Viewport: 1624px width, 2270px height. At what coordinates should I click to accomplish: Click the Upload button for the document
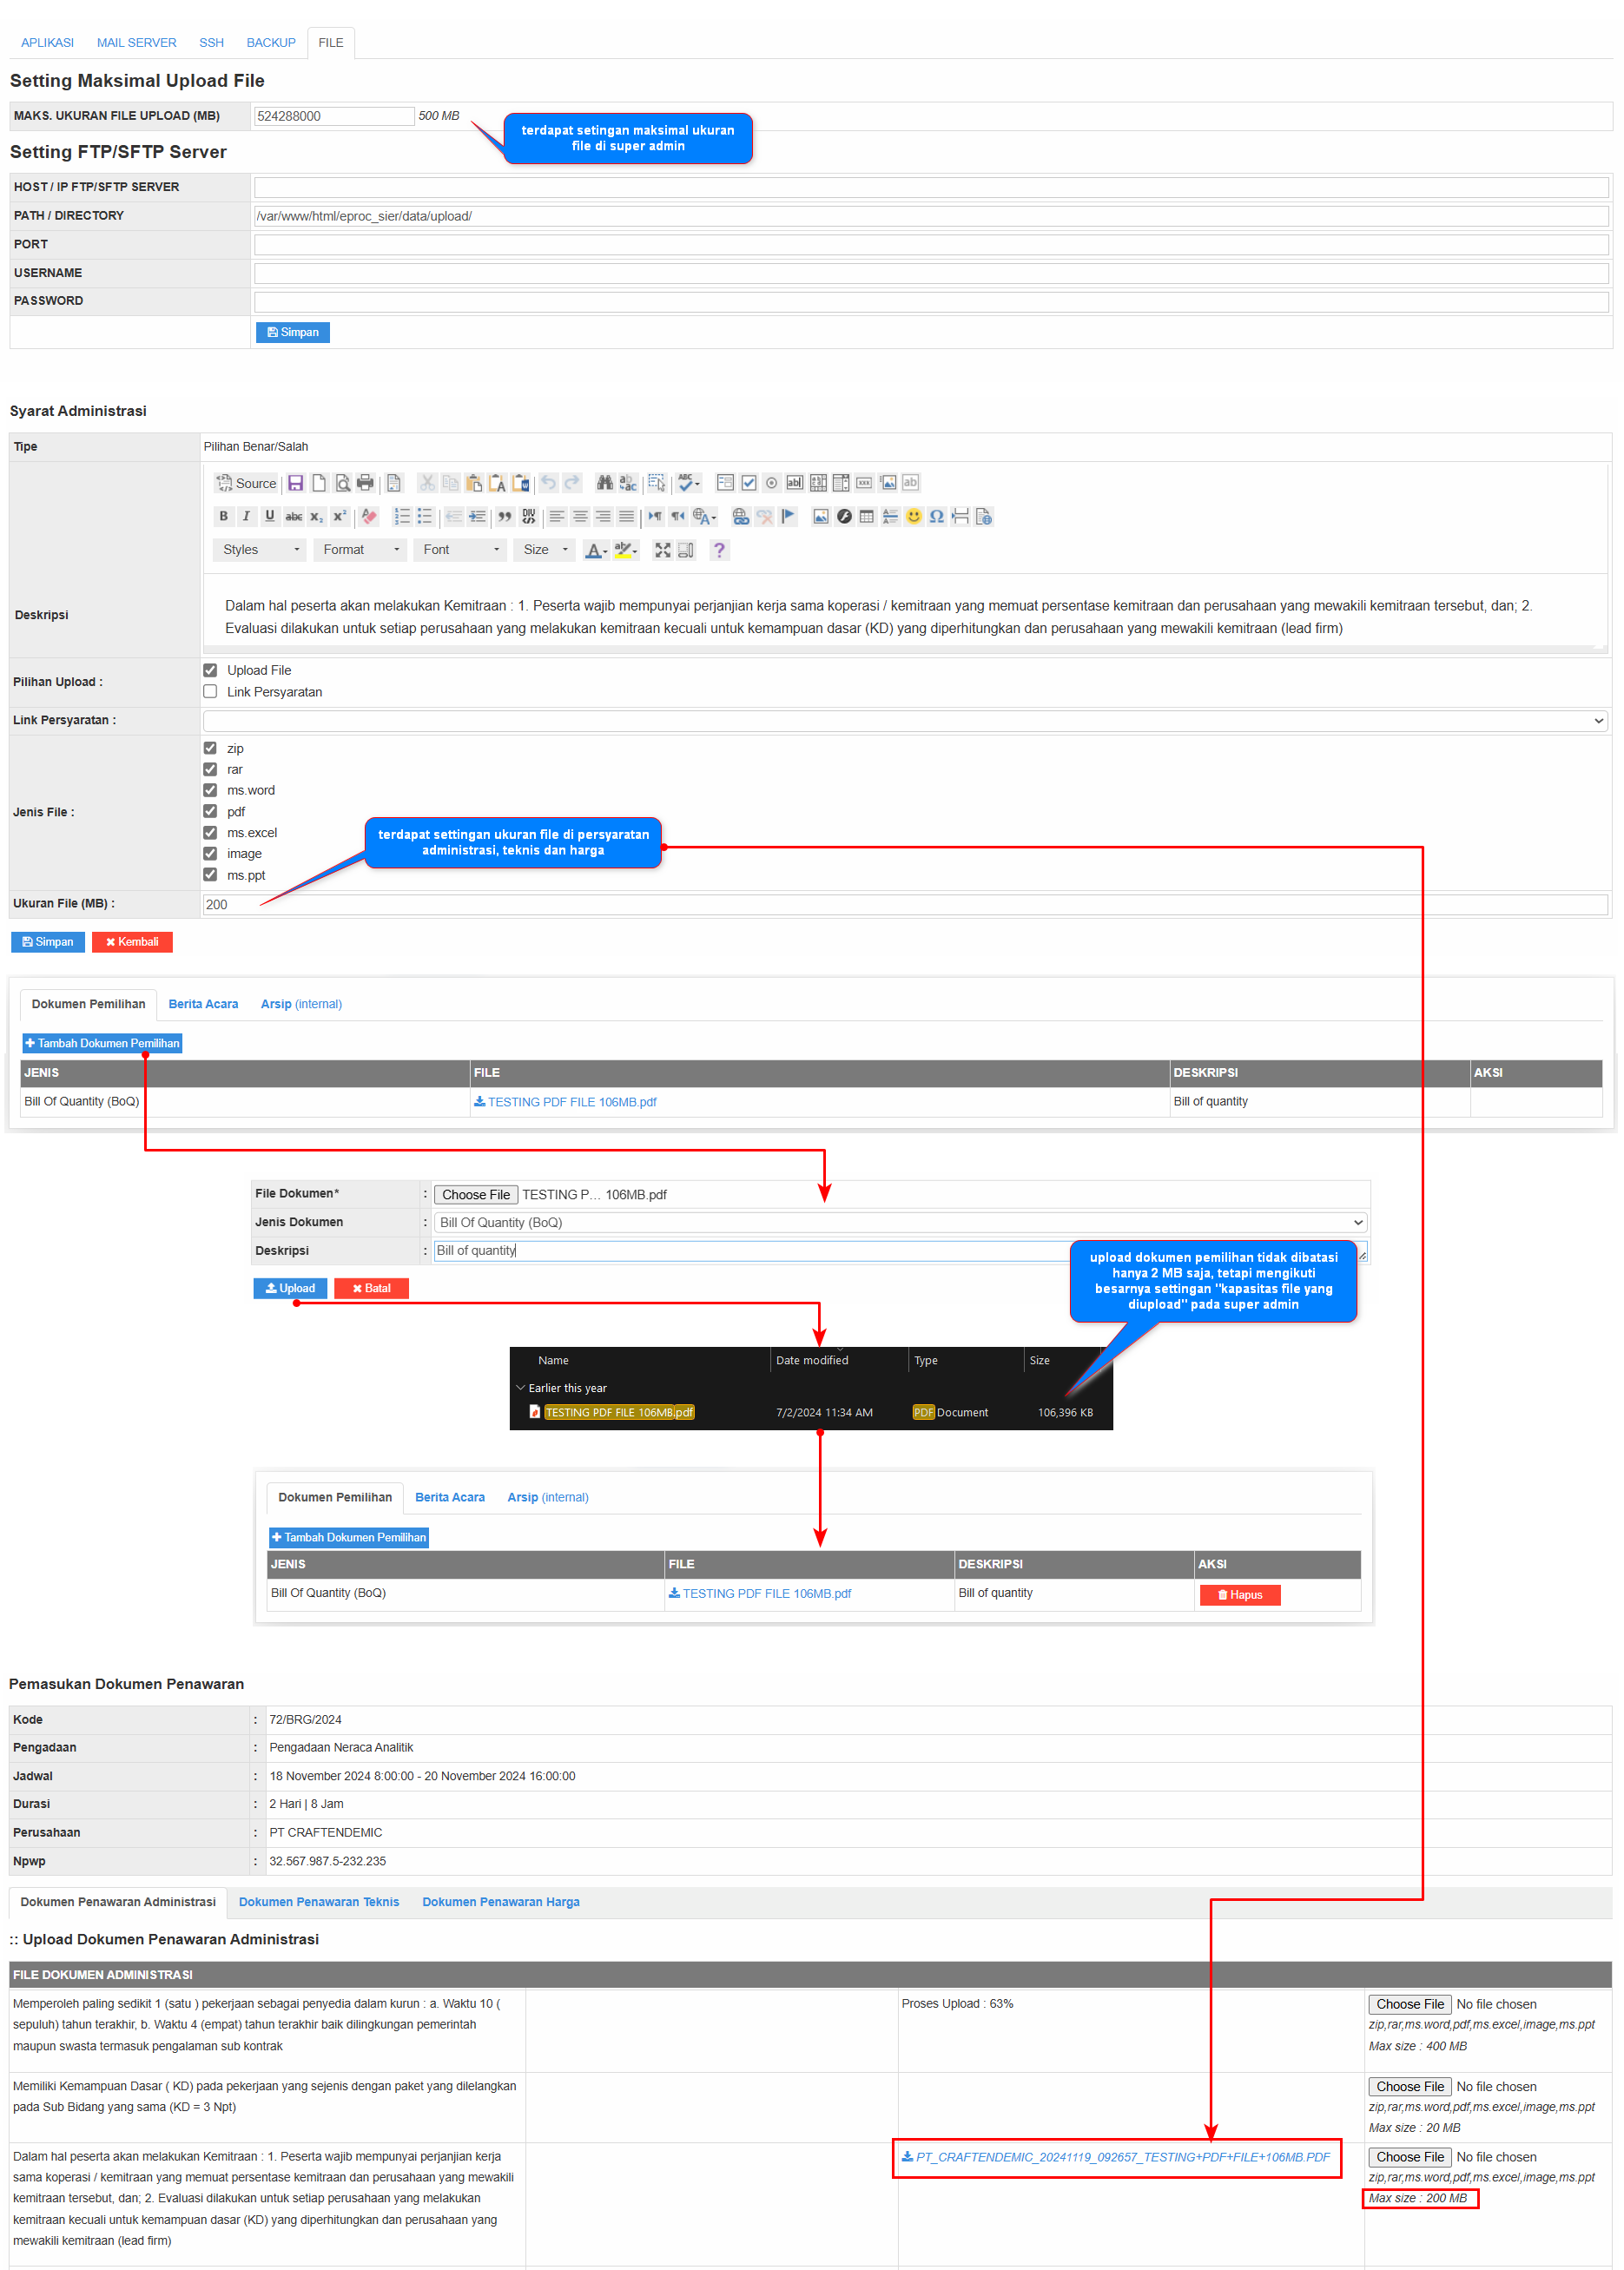(x=290, y=1288)
